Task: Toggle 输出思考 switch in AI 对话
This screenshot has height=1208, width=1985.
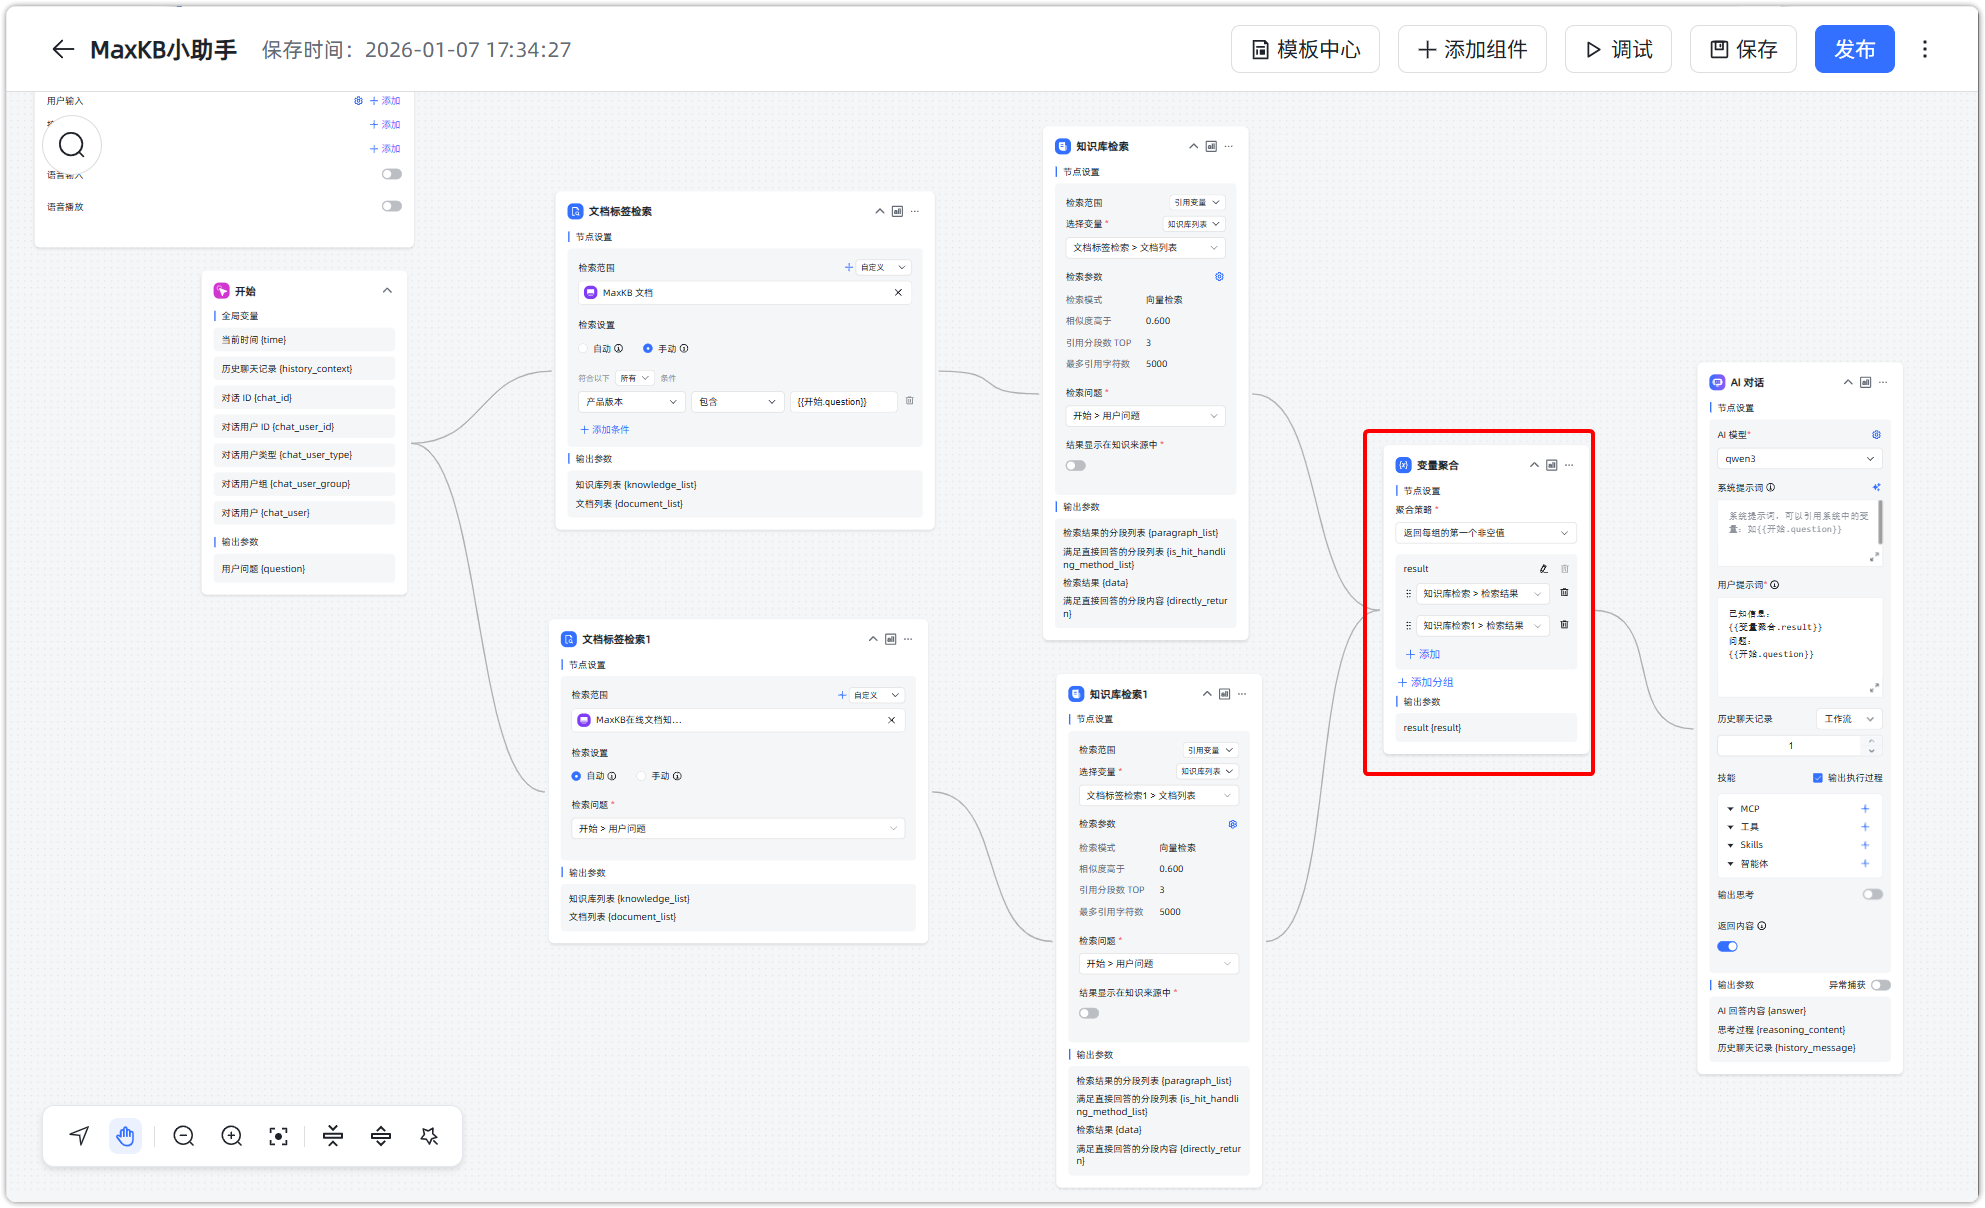Action: (1872, 895)
